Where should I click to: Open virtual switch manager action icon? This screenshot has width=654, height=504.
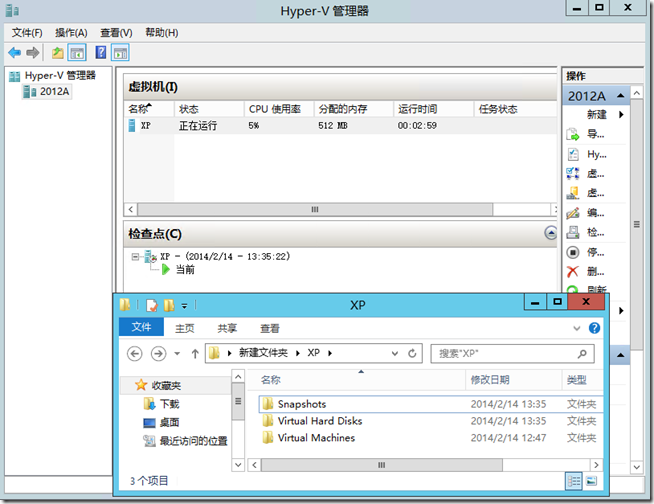click(x=573, y=174)
